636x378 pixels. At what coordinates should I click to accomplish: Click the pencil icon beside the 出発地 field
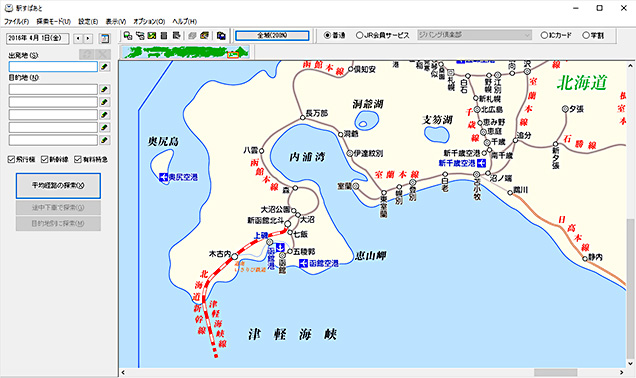point(105,67)
